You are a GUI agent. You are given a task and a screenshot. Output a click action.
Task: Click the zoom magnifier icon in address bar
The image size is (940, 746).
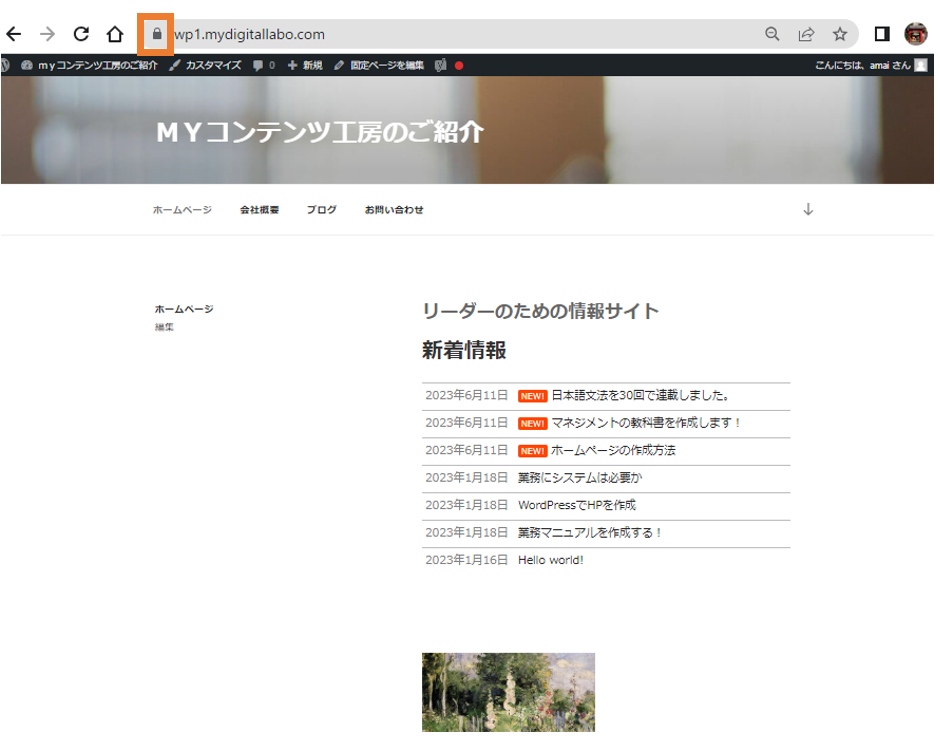pos(772,34)
